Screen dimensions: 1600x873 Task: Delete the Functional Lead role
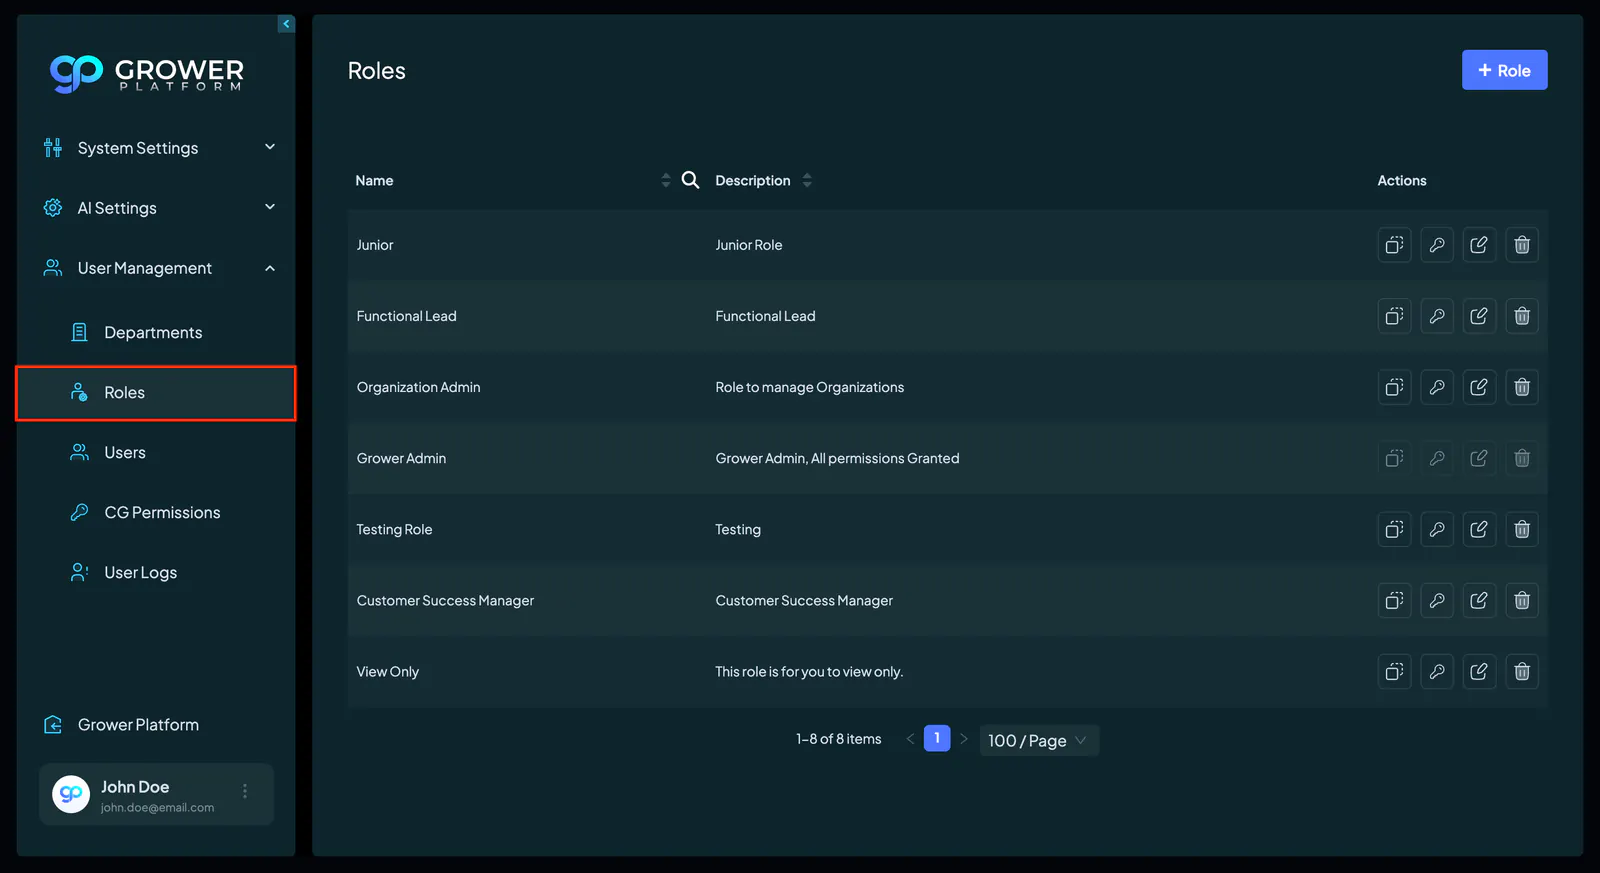(1522, 316)
